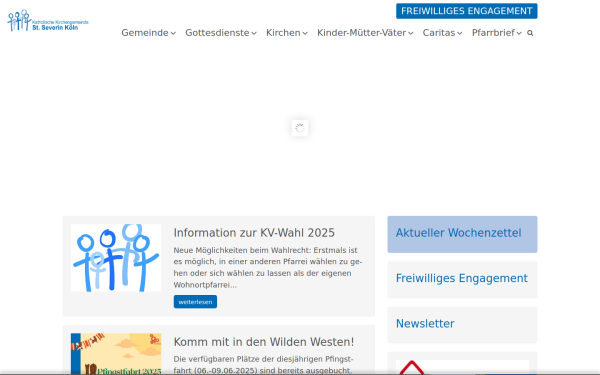Screen dimensions: 600x375
Task: Expand the Pfarrbrief chevron arrow
Action: (x=519, y=33)
